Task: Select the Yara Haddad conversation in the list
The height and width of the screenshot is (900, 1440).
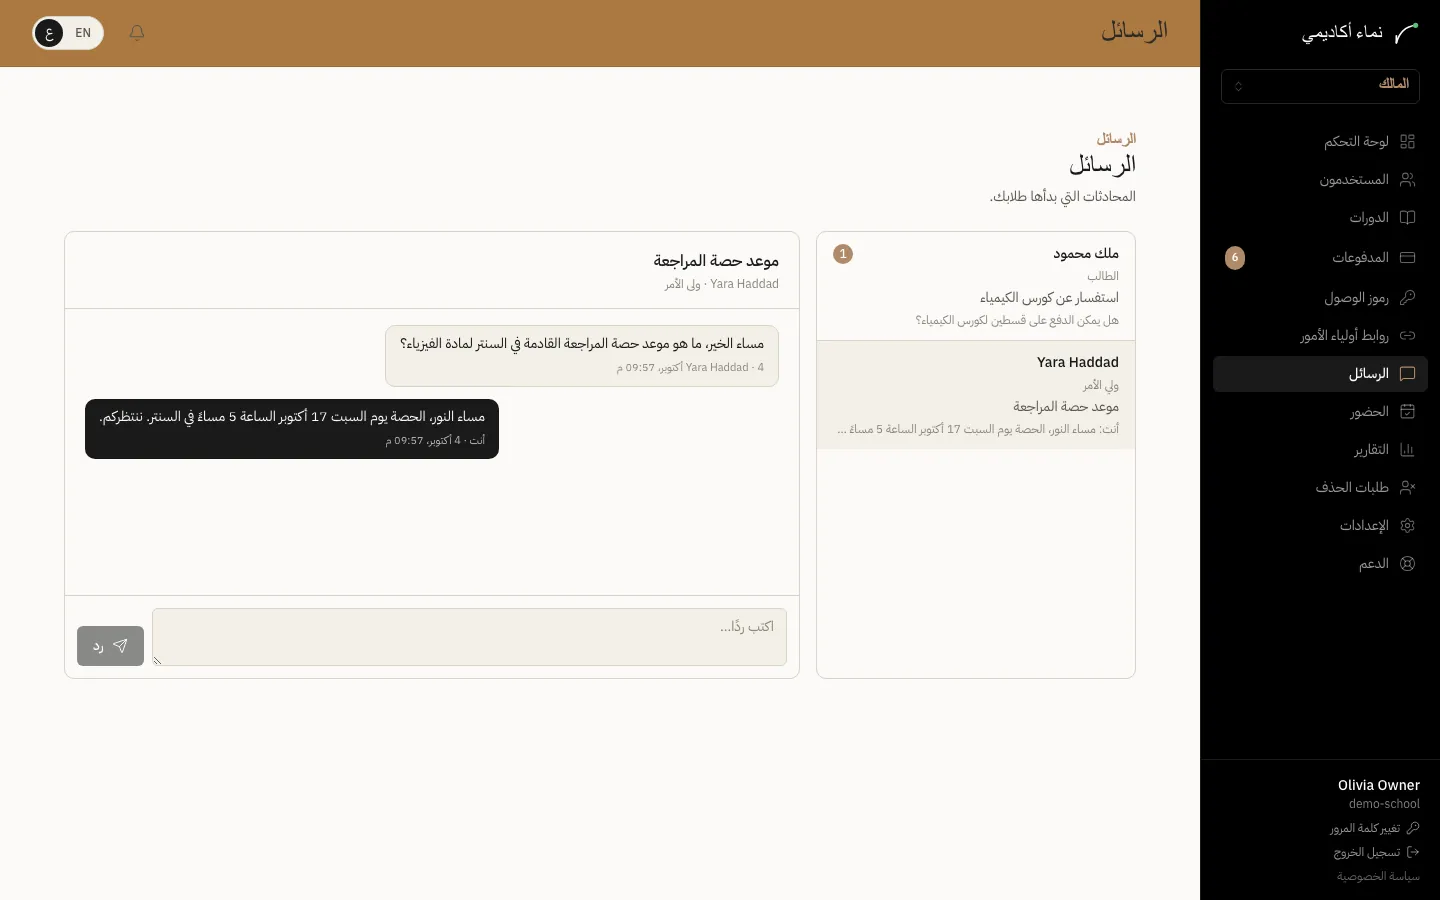Action: [976, 395]
